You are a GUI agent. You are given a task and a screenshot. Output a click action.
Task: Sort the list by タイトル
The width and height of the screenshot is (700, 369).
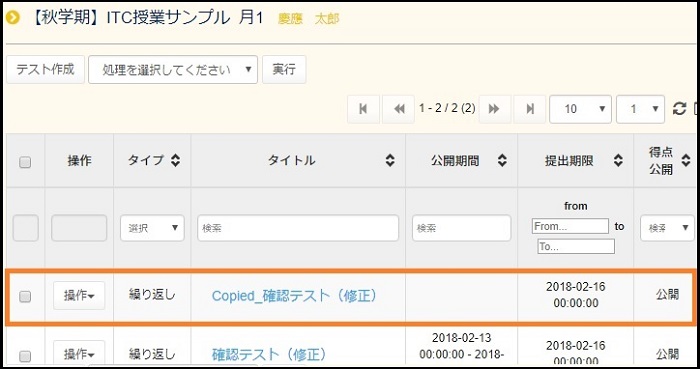390,161
